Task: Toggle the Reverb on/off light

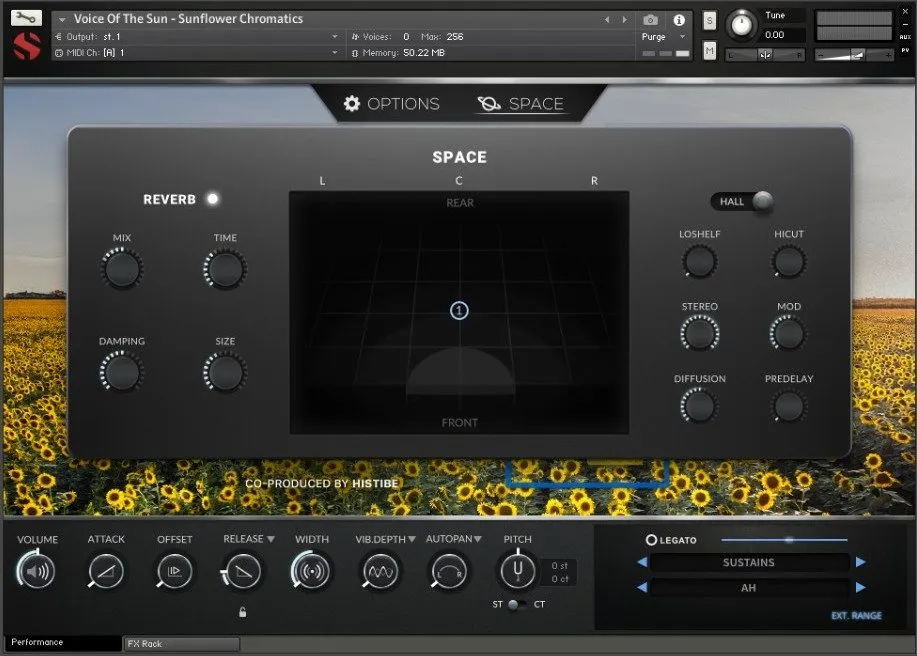Action: pyautogui.click(x=213, y=199)
